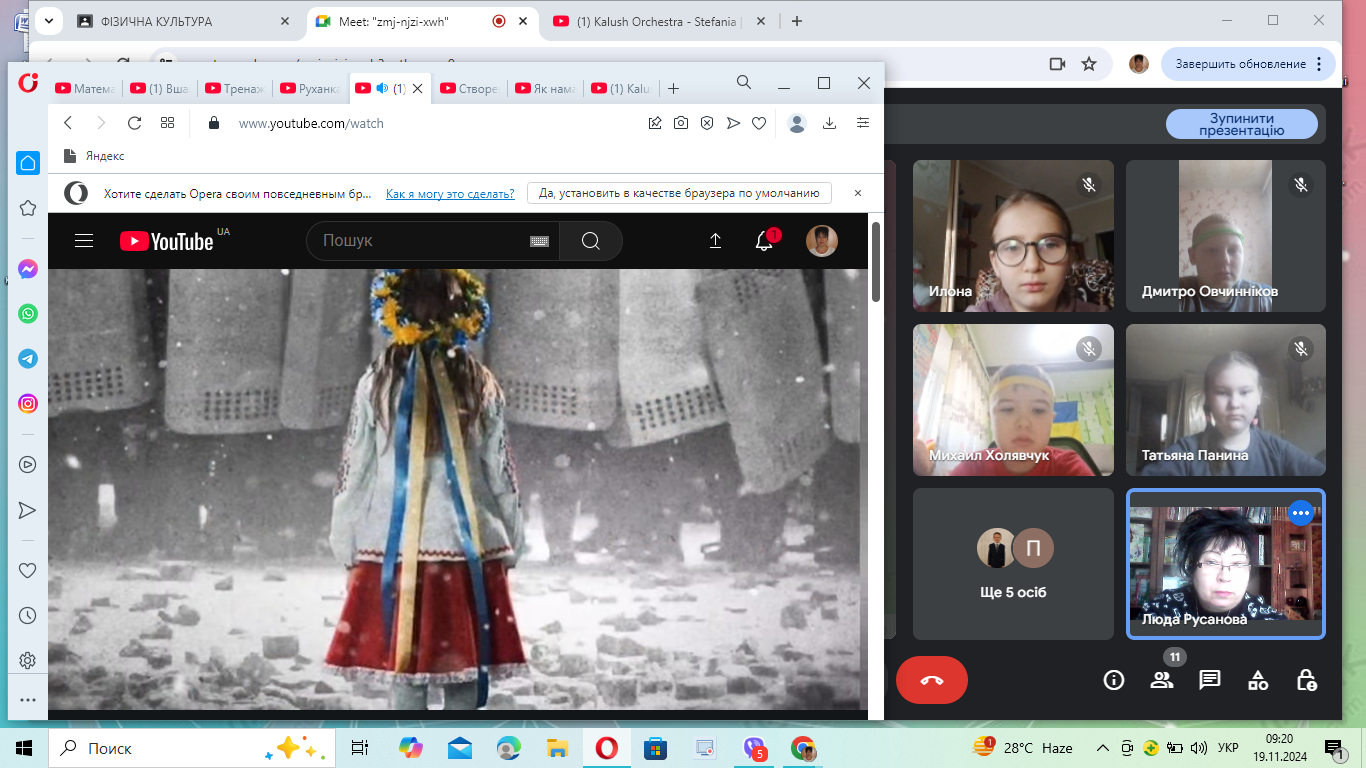Leave the call with the red hang-up button
The height and width of the screenshot is (768, 1366).
[x=932, y=680]
